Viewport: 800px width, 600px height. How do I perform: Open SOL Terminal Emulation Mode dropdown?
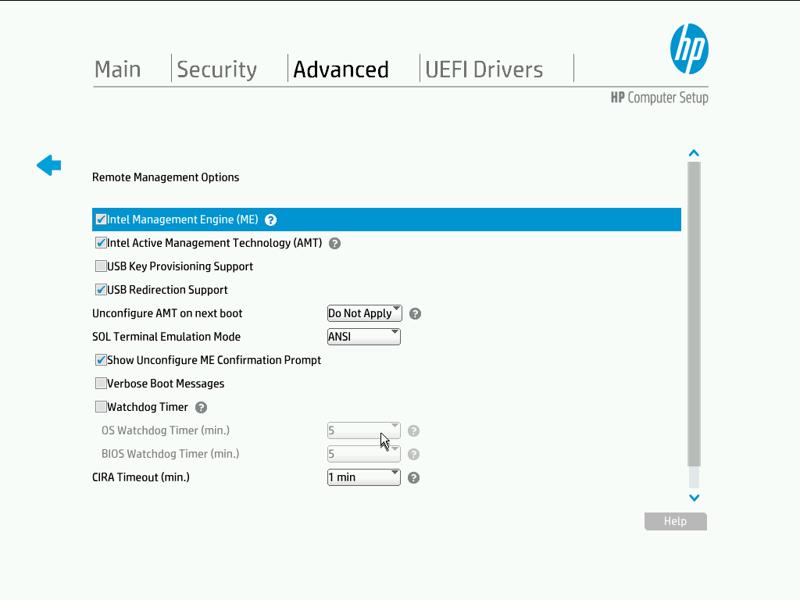point(364,337)
